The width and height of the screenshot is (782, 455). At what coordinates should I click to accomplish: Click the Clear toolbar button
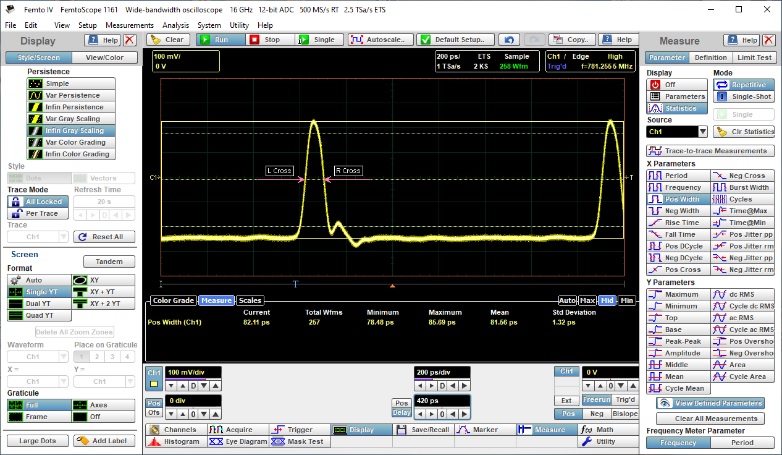coord(168,40)
